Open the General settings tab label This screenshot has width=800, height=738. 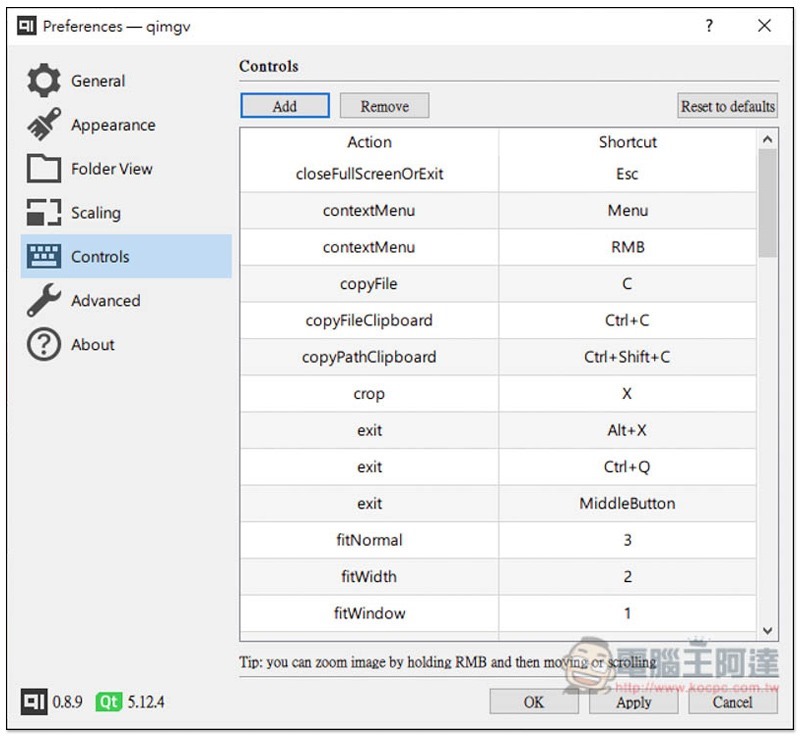click(x=98, y=81)
